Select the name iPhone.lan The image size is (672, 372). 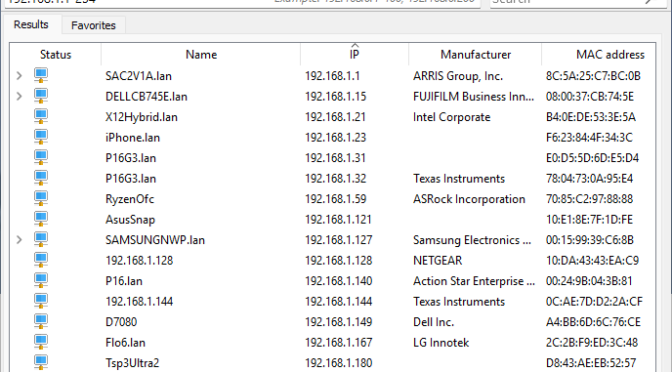[132, 138]
